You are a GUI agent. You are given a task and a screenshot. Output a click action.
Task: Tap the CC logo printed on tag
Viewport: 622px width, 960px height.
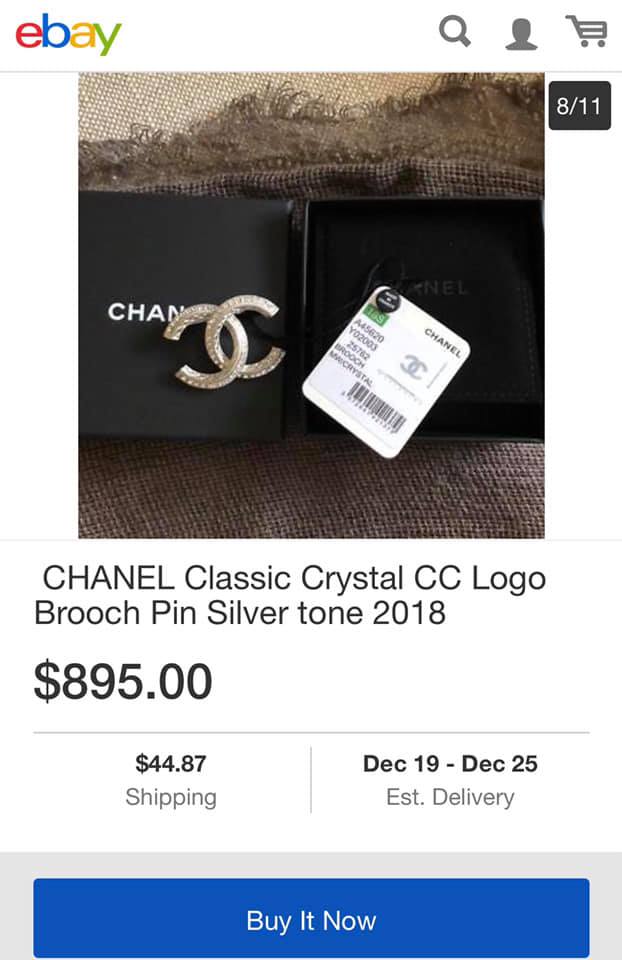(x=413, y=366)
